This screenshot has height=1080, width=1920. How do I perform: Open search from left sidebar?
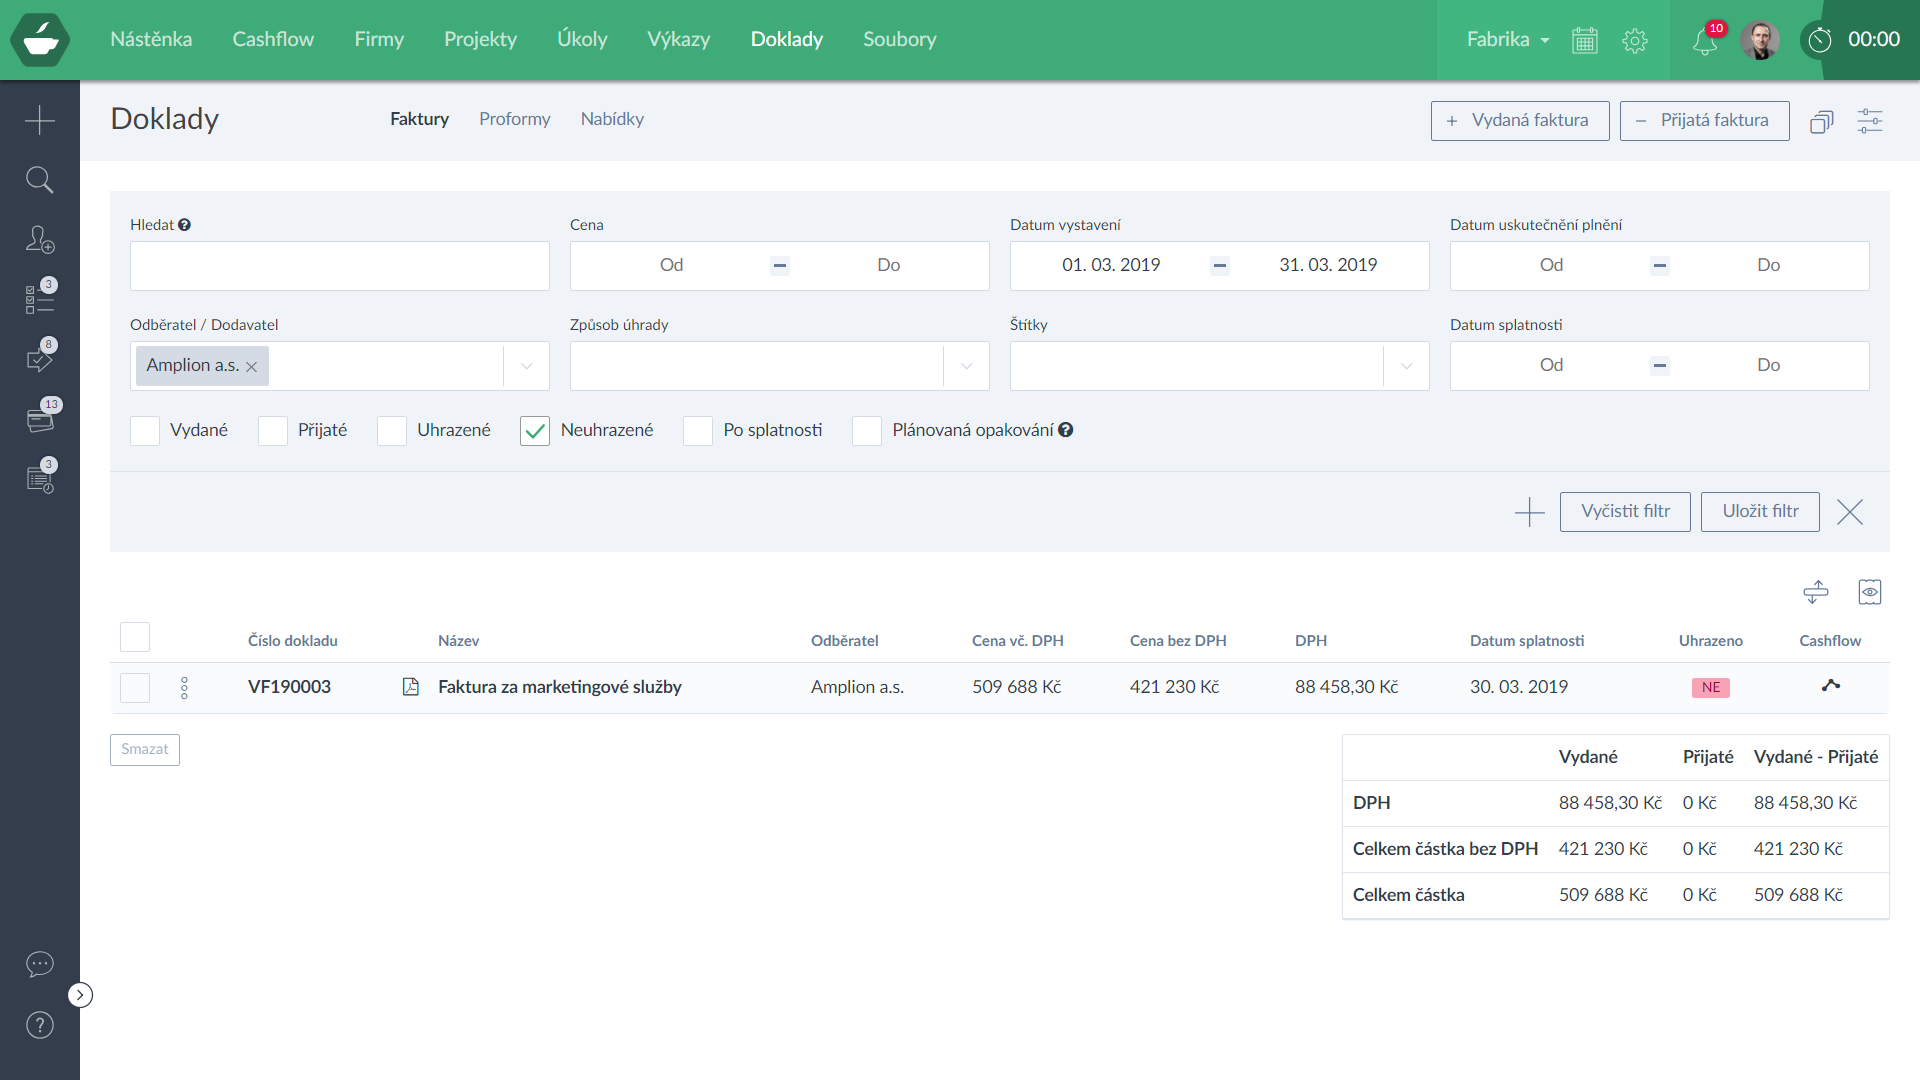[39, 180]
